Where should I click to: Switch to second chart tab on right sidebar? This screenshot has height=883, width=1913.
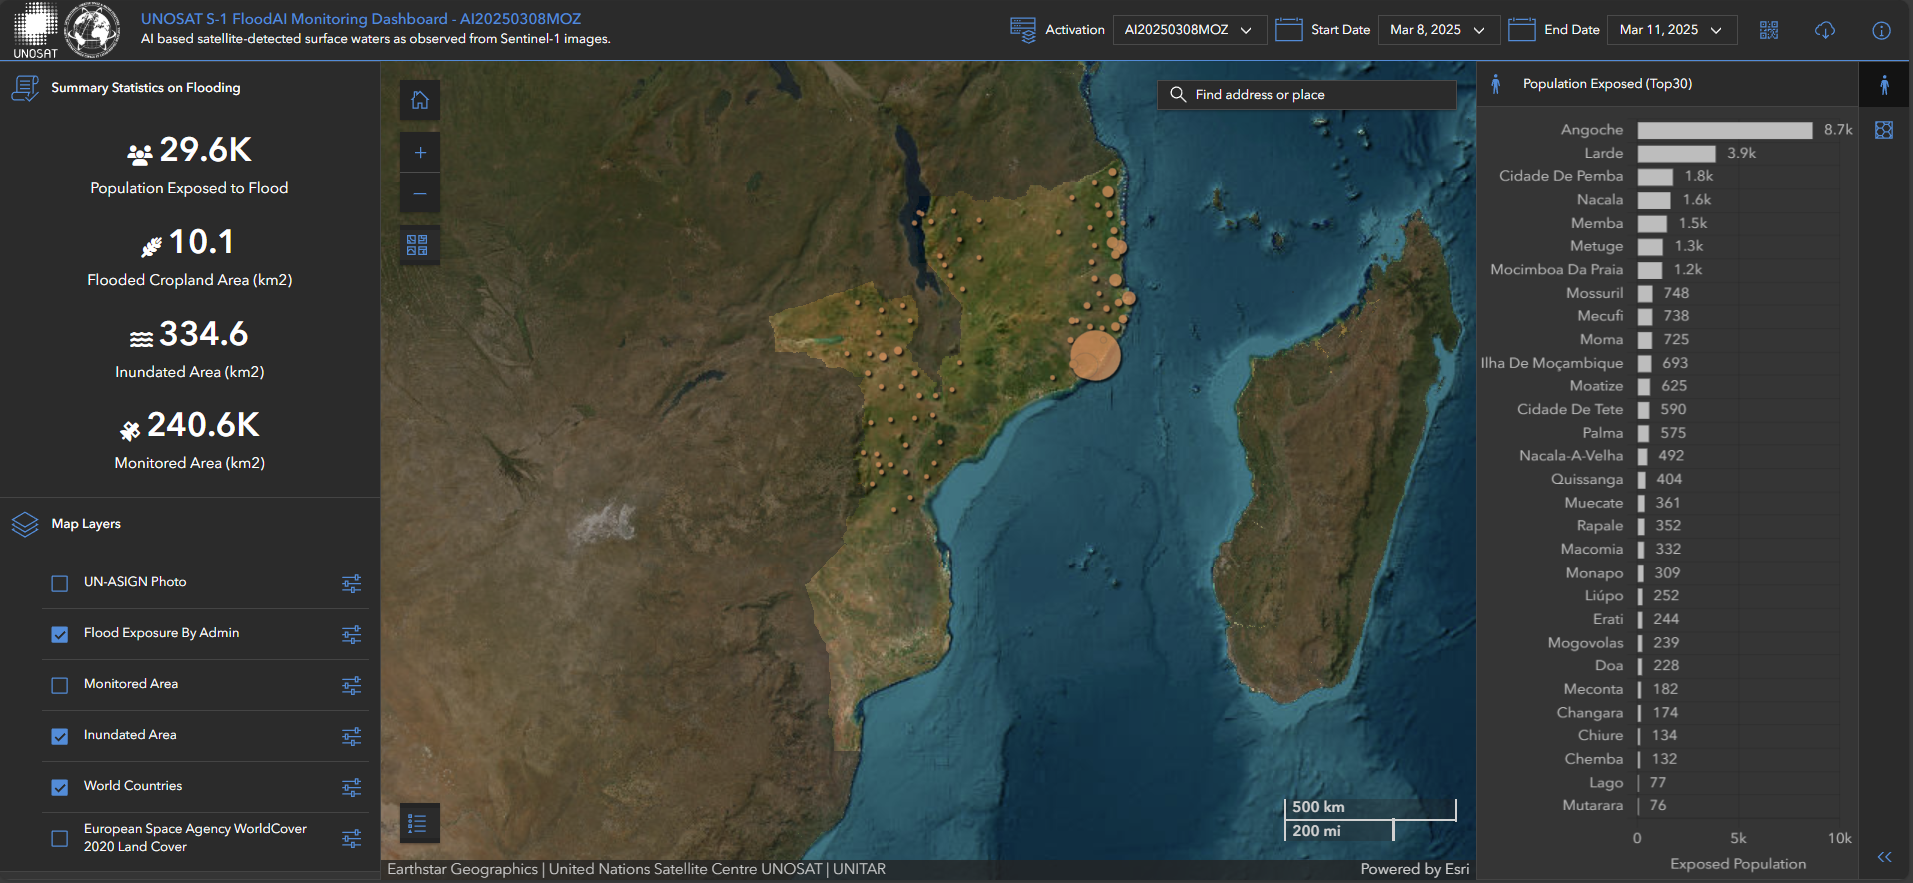pyautogui.click(x=1884, y=130)
